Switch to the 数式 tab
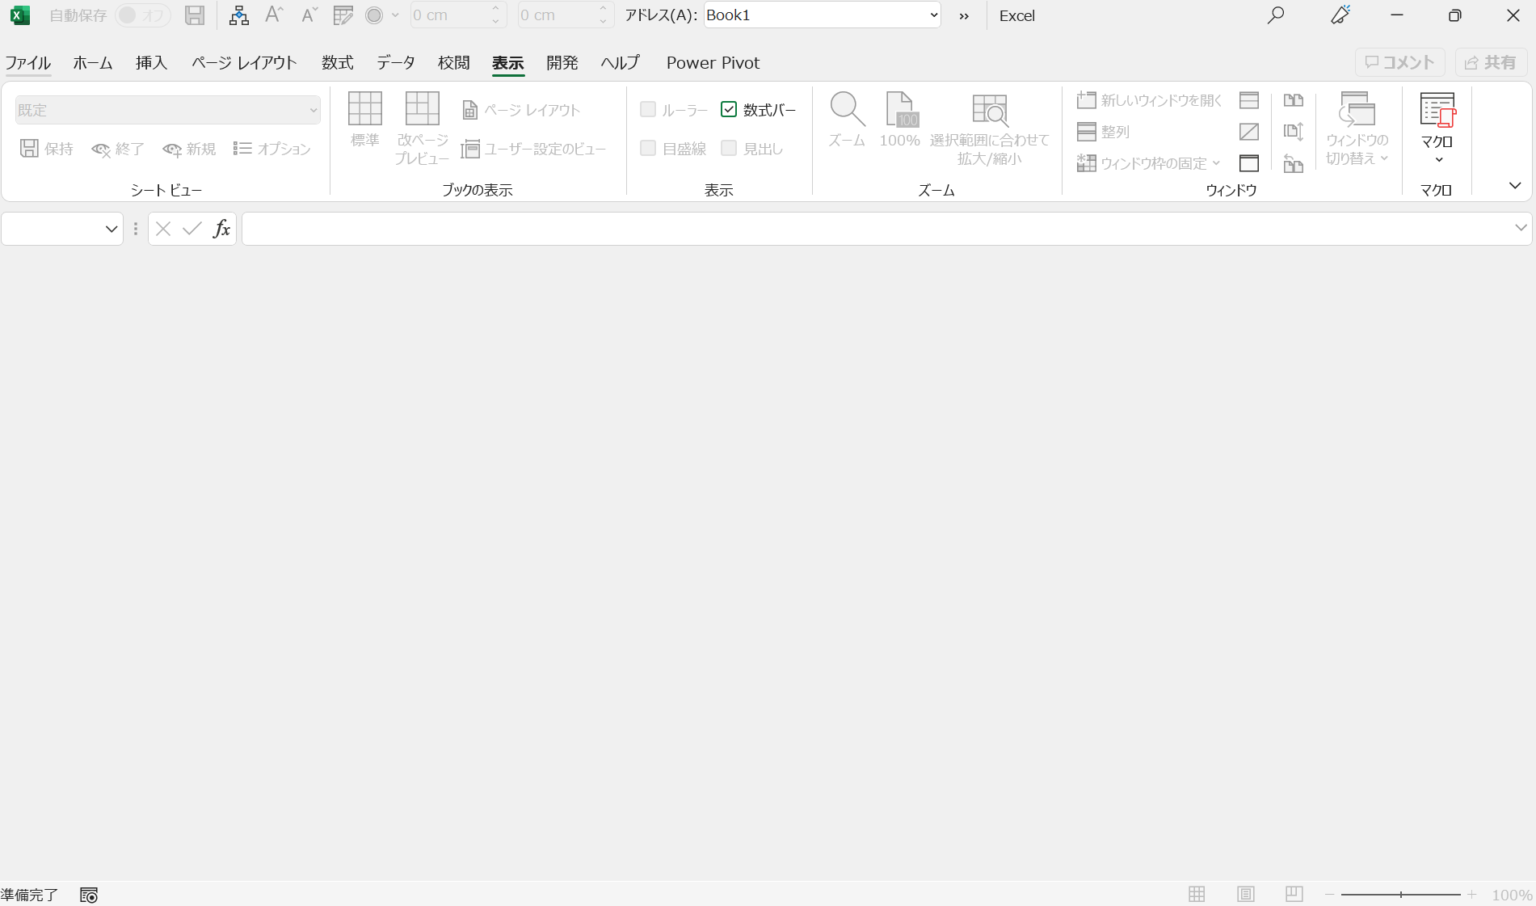This screenshot has width=1536, height=906. click(337, 62)
